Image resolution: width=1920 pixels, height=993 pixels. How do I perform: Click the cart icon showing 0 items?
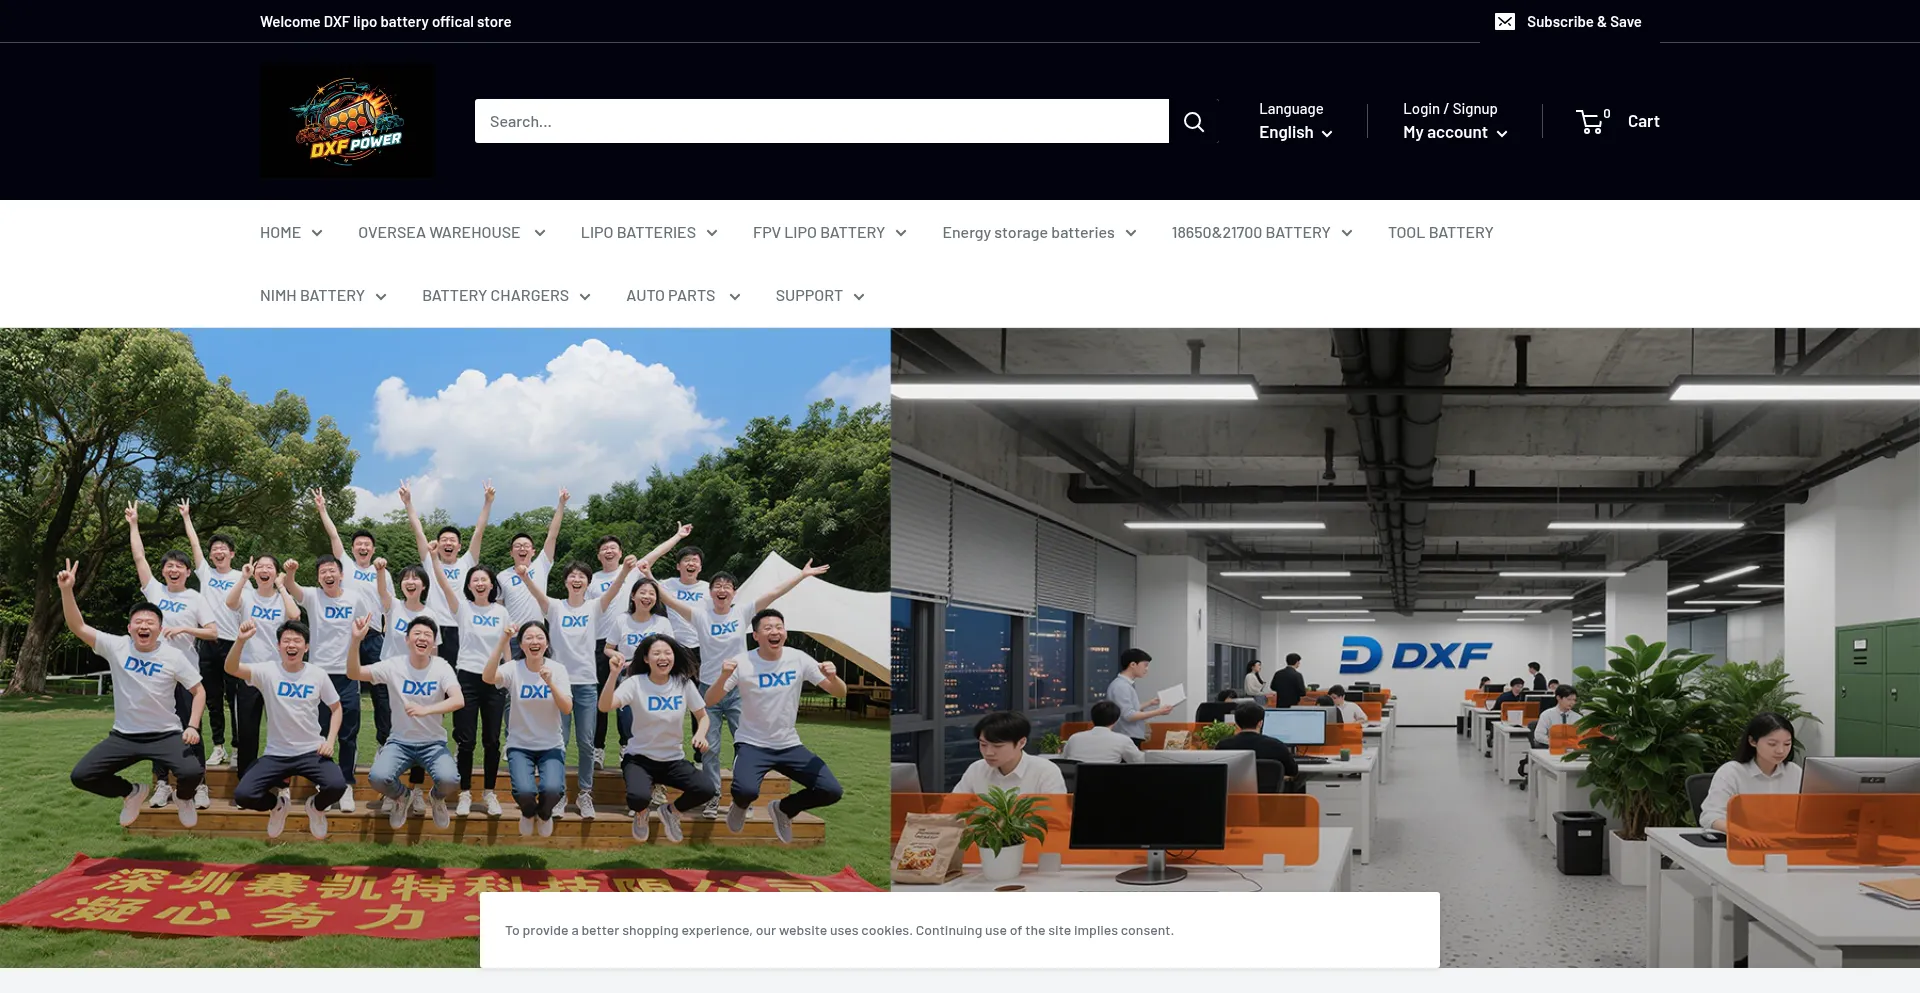pyautogui.click(x=1591, y=121)
